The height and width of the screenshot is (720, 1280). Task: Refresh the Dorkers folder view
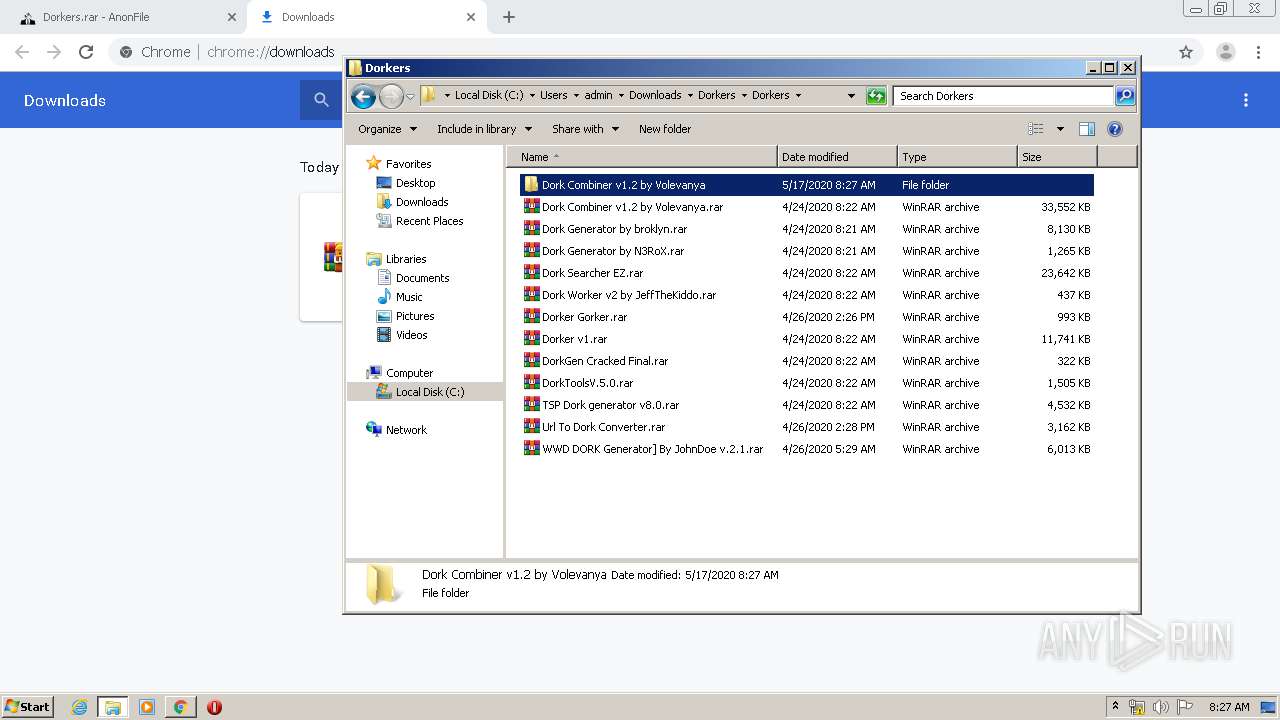pyautogui.click(x=876, y=96)
